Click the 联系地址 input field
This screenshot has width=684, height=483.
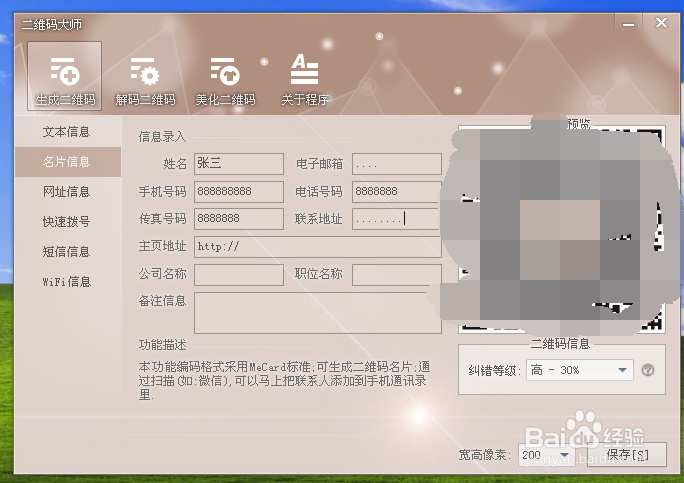coord(396,219)
